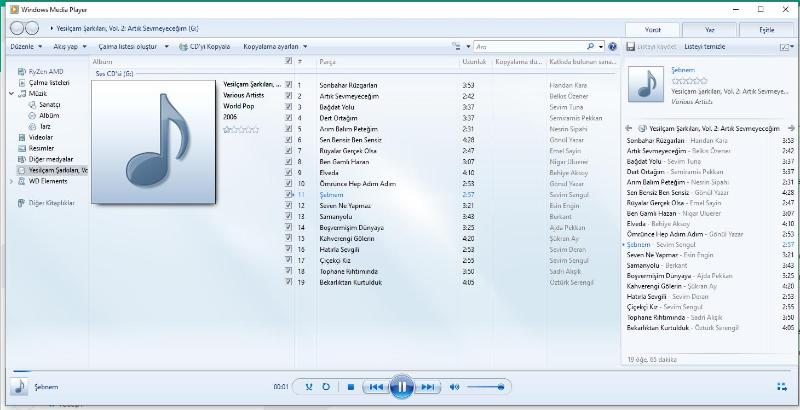Viewport: 800px width, 410px height.
Task: Uncheck track 5 Arım Balım Peteğim
Action: tap(289, 129)
